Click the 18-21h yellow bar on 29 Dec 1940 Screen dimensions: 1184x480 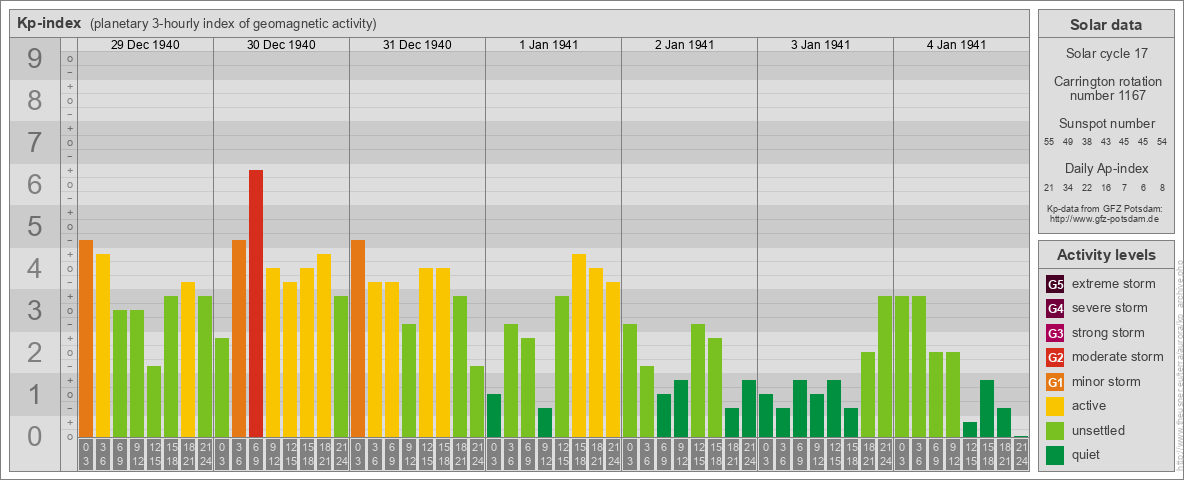click(188, 359)
